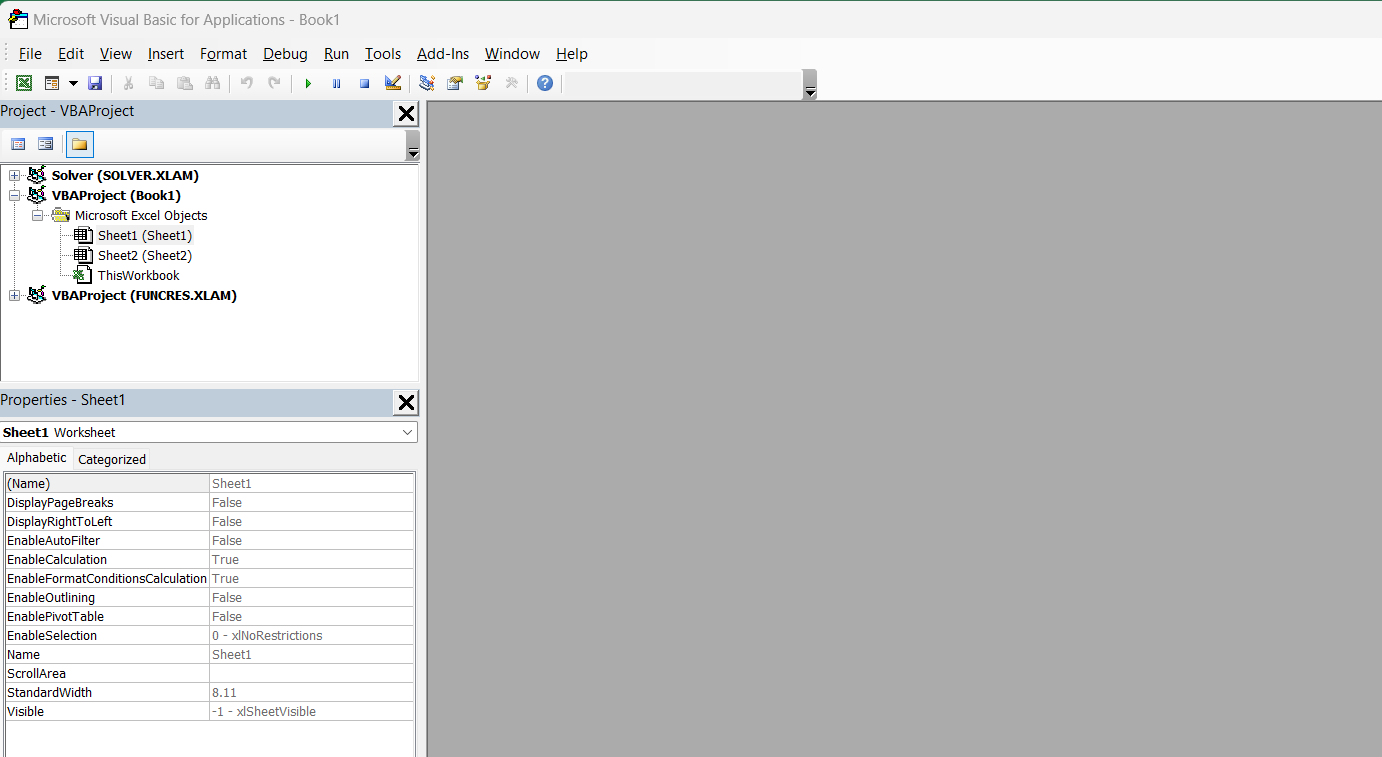Close the Properties - Sheet1 pane

pos(406,402)
